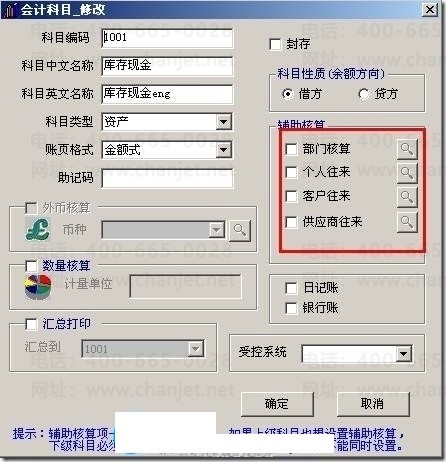This screenshot has height=462, width=446.
Task: Enable the 封存 checkbox
Action: pyautogui.click(x=275, y=44)
